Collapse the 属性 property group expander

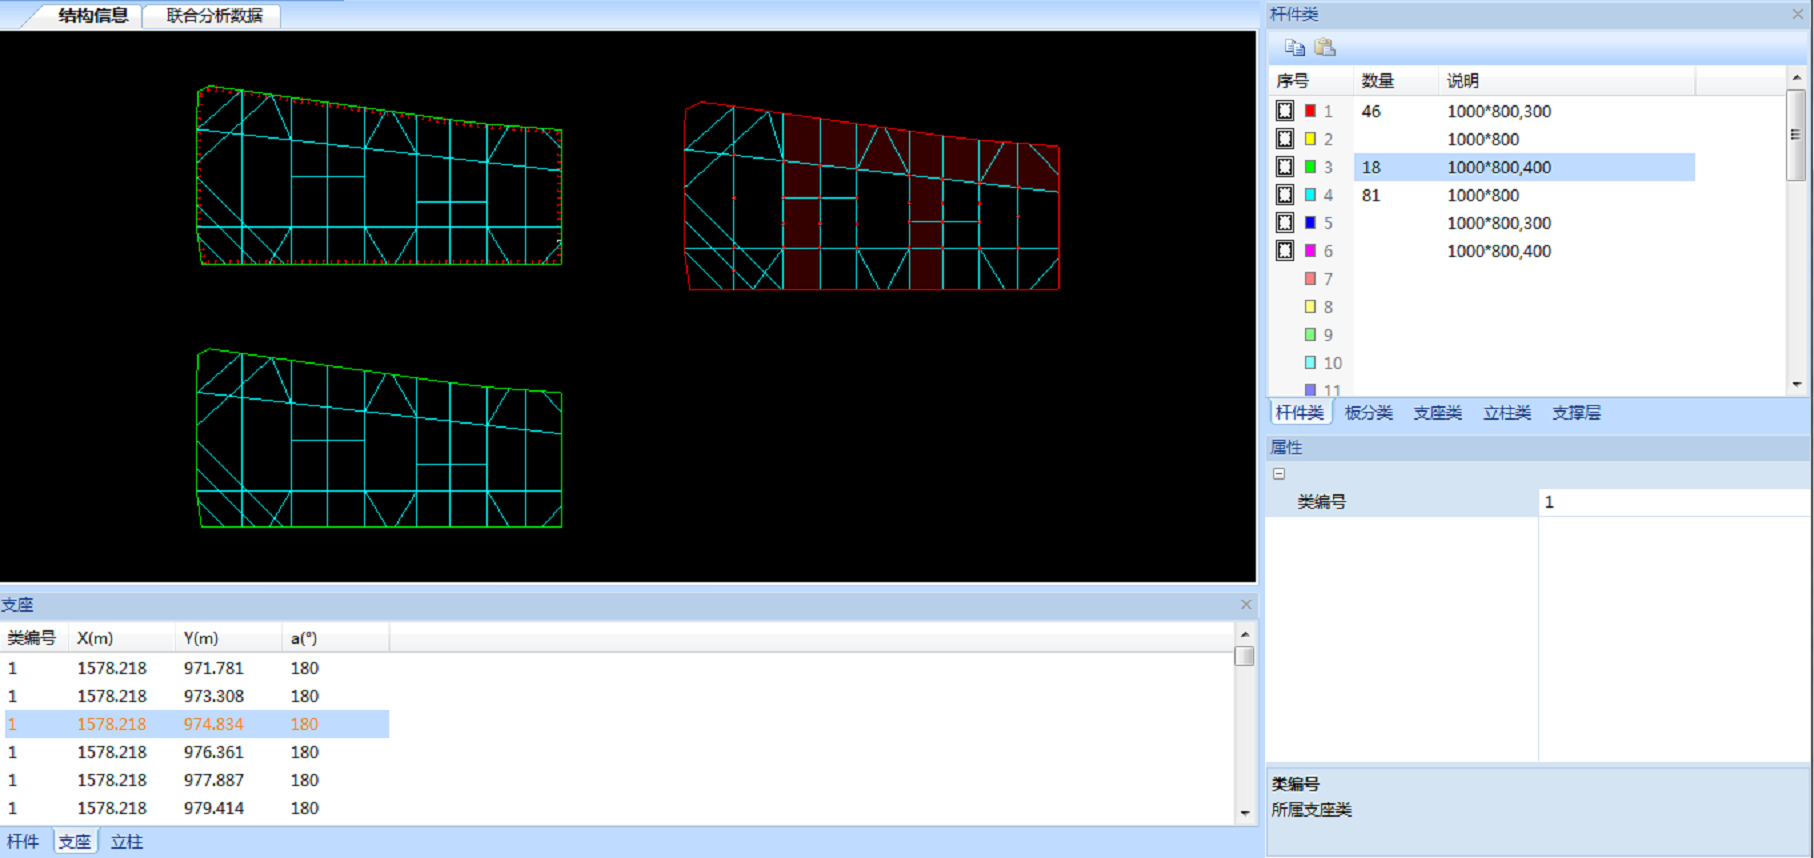[x=1279, y=474]
